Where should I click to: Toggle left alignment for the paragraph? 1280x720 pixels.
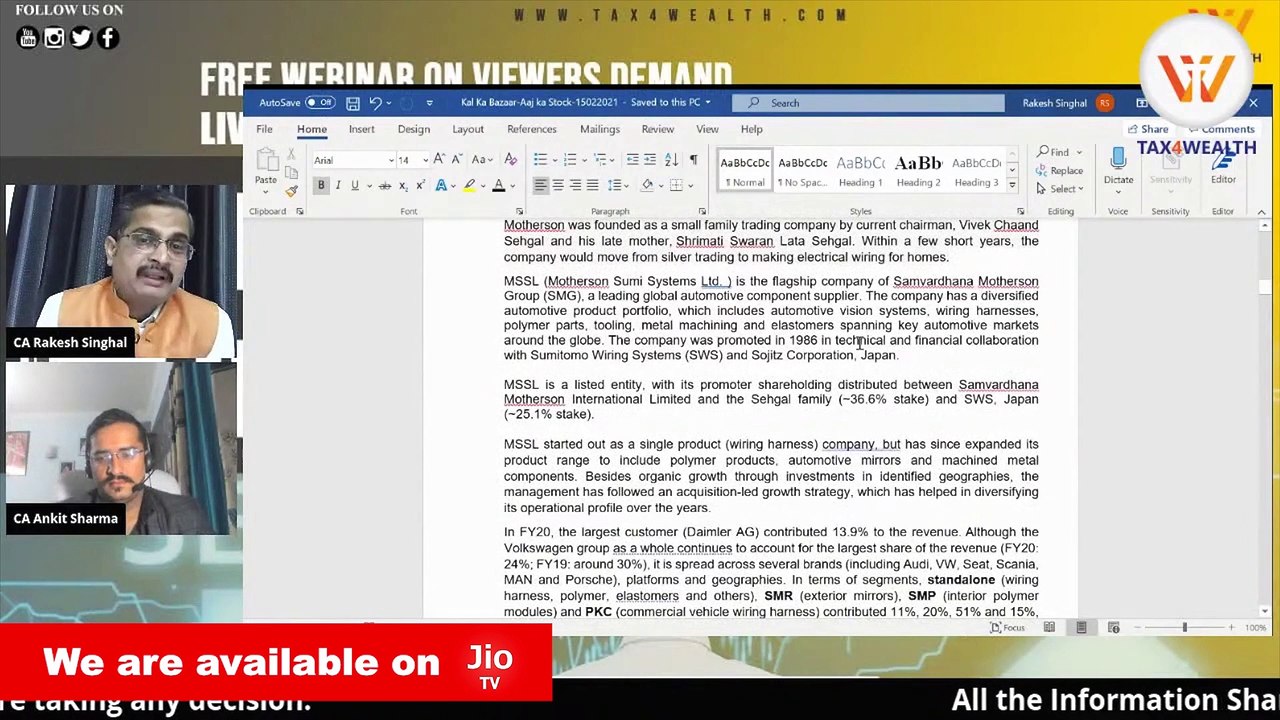click(540, 185)
